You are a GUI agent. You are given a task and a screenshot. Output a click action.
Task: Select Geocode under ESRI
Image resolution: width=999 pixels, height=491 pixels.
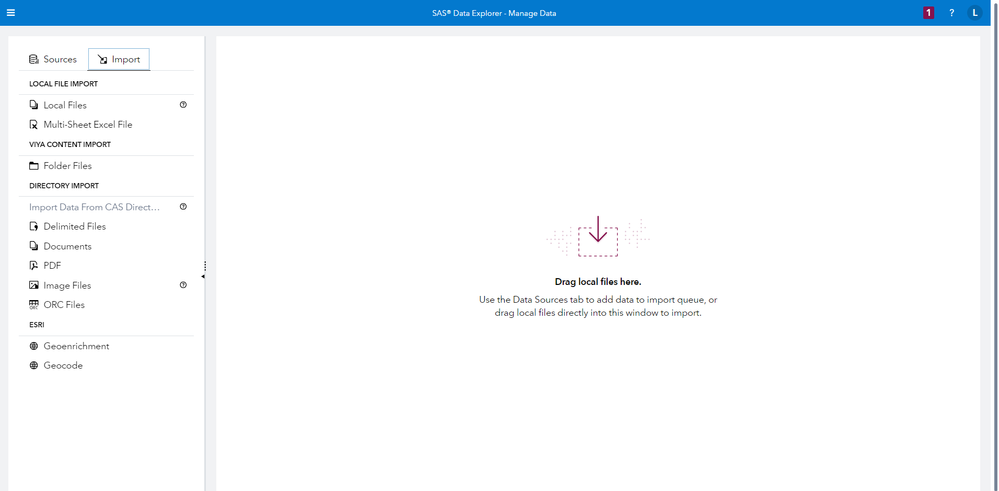[63, 366]
